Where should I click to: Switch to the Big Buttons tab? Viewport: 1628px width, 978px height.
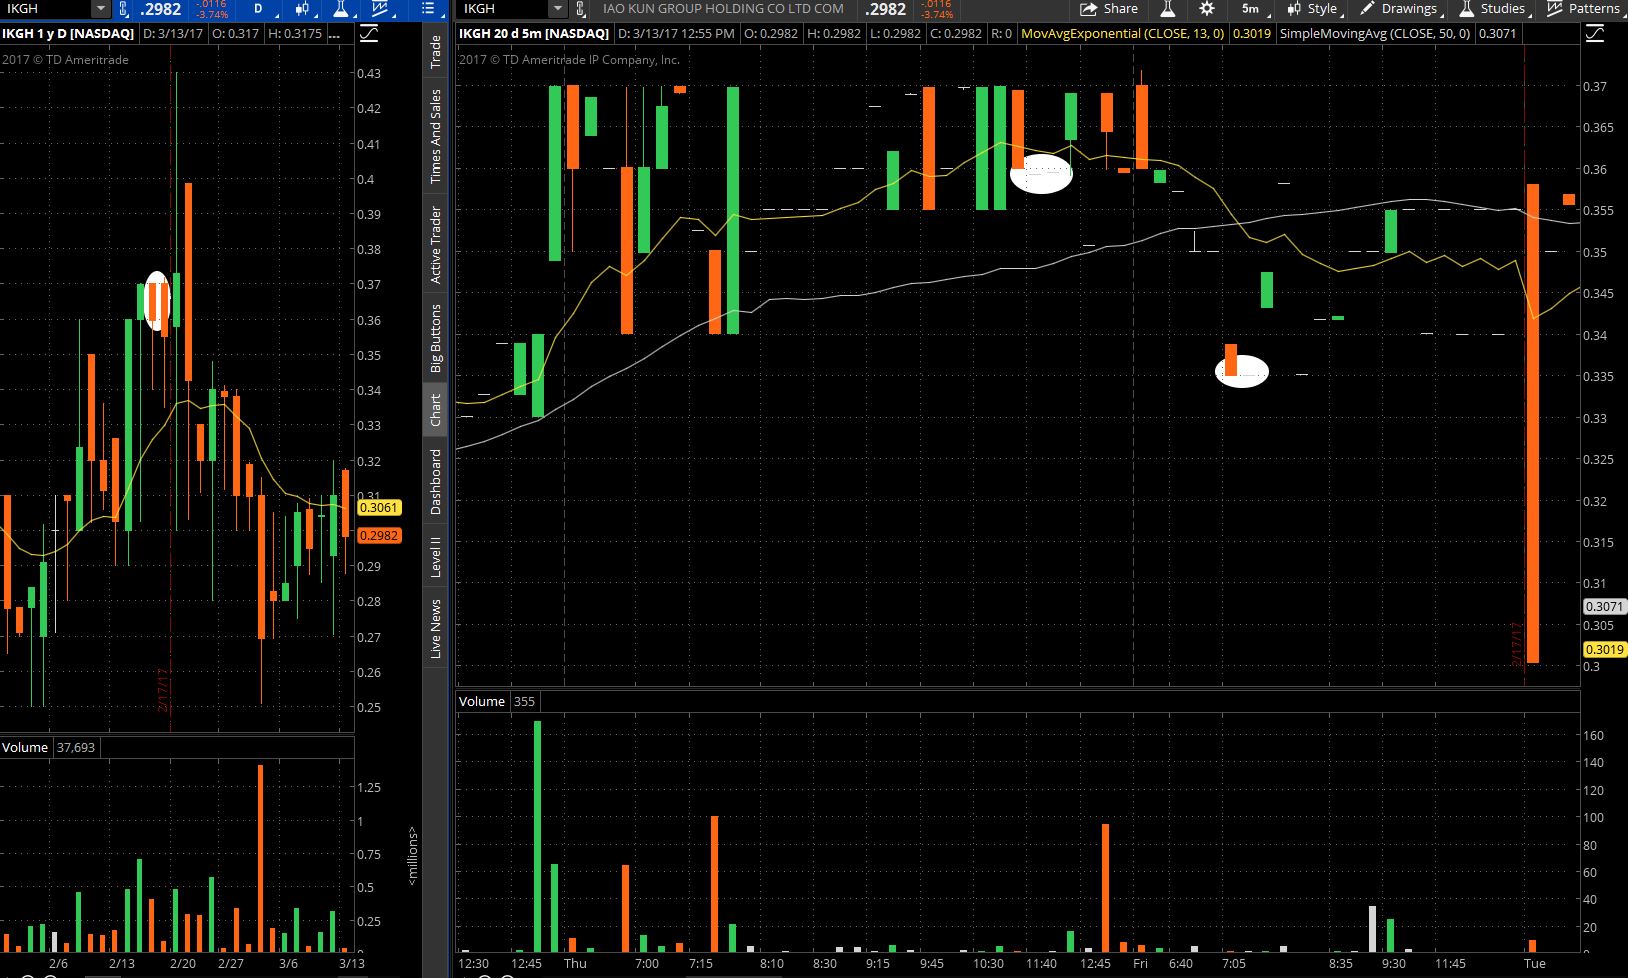pos(435,338)
